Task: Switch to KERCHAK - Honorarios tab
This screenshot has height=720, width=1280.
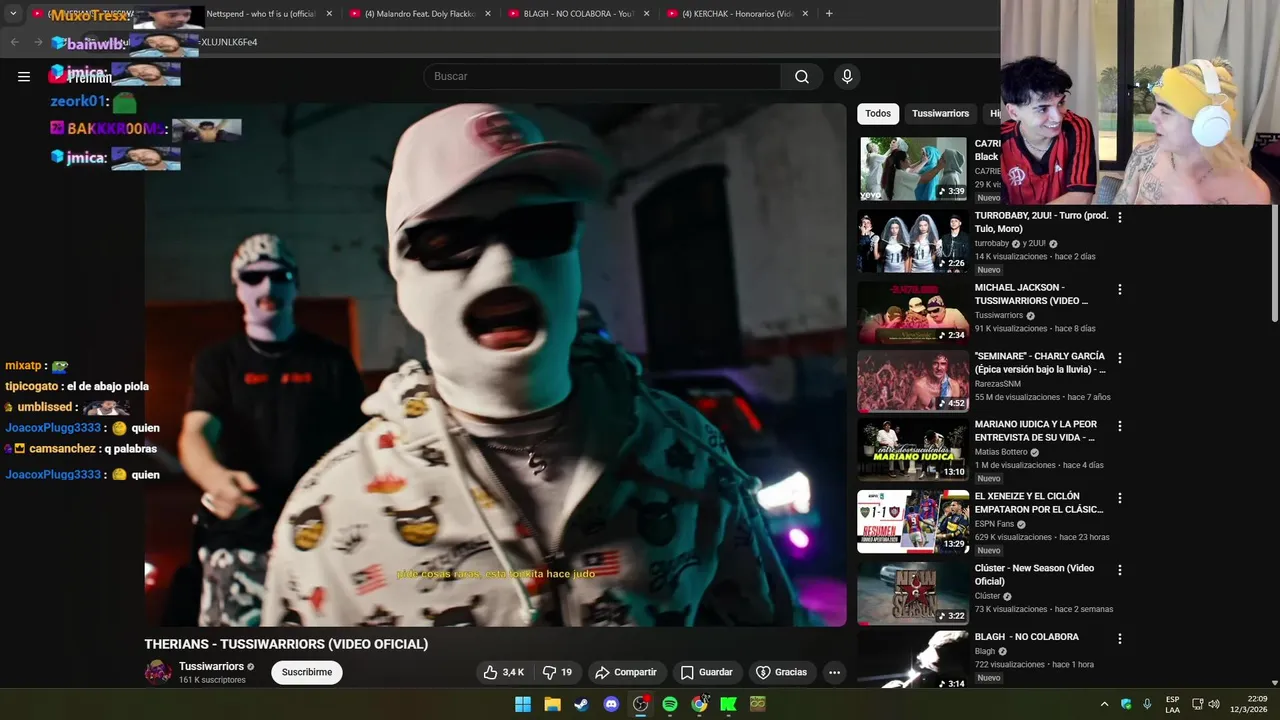Action: click(738, 14)
